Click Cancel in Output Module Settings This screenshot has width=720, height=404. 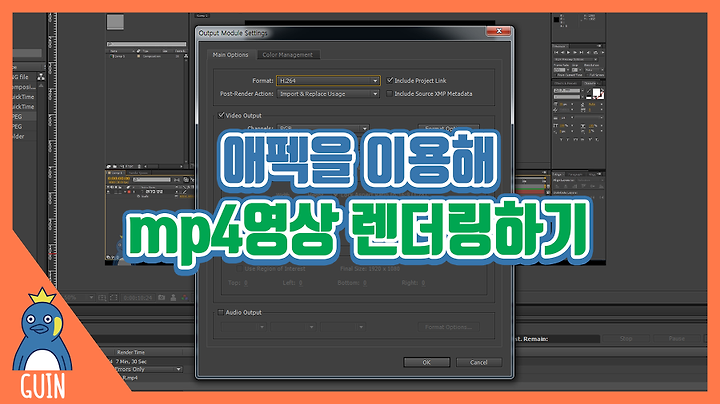pyautogui.click(x=478, y=362)
